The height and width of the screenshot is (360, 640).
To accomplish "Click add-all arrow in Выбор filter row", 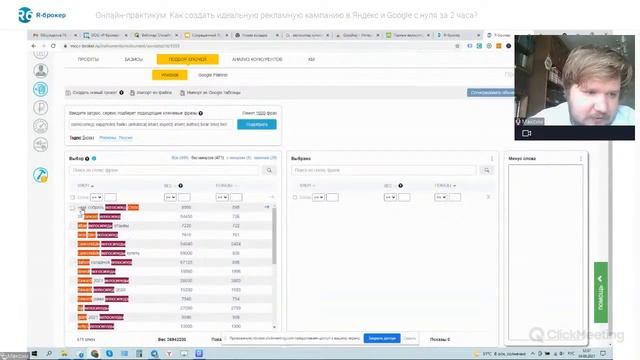I will coord(272,197).
